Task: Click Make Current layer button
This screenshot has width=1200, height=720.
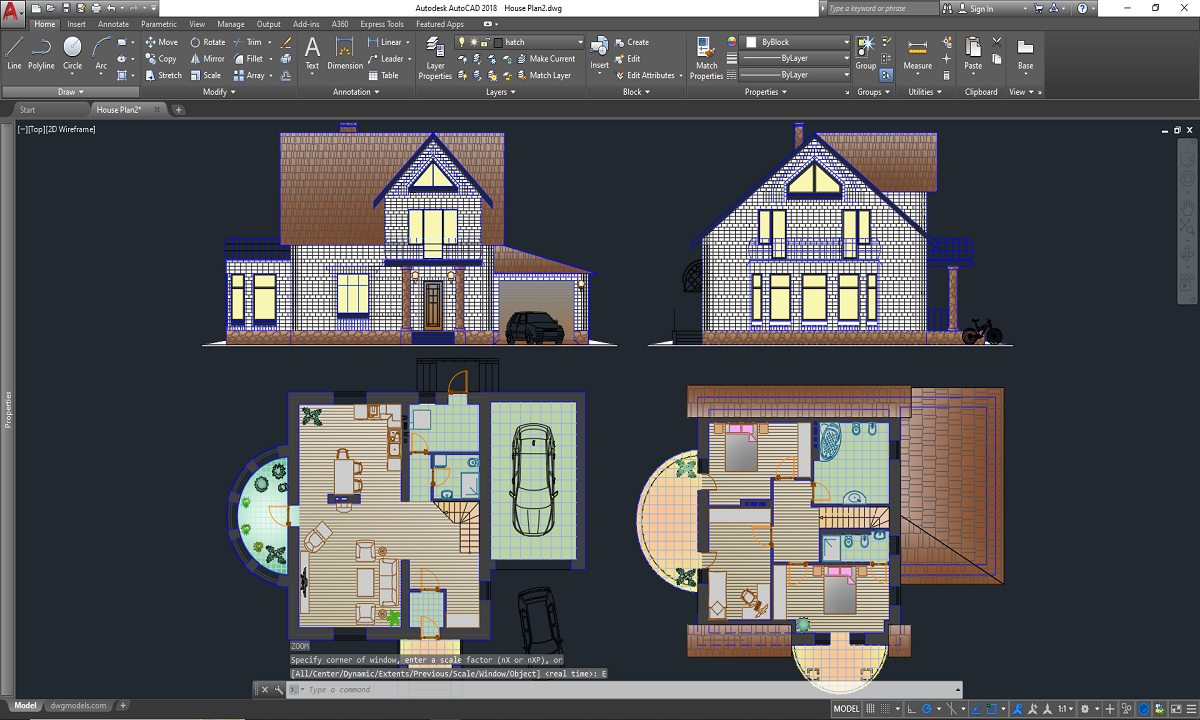Action: (551, 59)
